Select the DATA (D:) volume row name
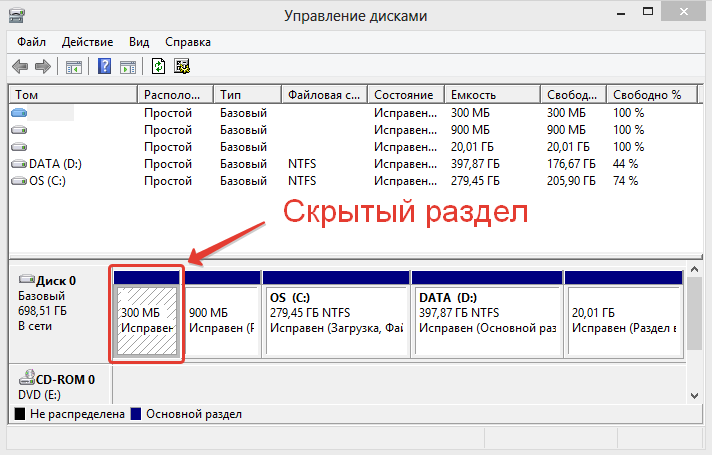The image size is (712, 455). click(x=55, y=164)
